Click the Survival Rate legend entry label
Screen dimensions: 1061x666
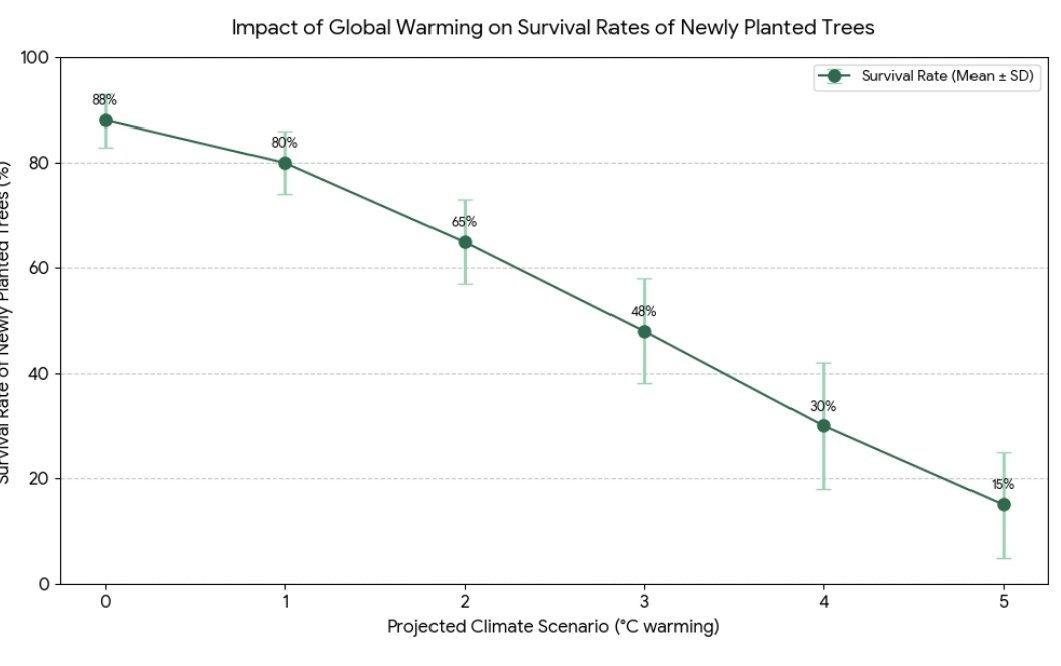[946, 77]
